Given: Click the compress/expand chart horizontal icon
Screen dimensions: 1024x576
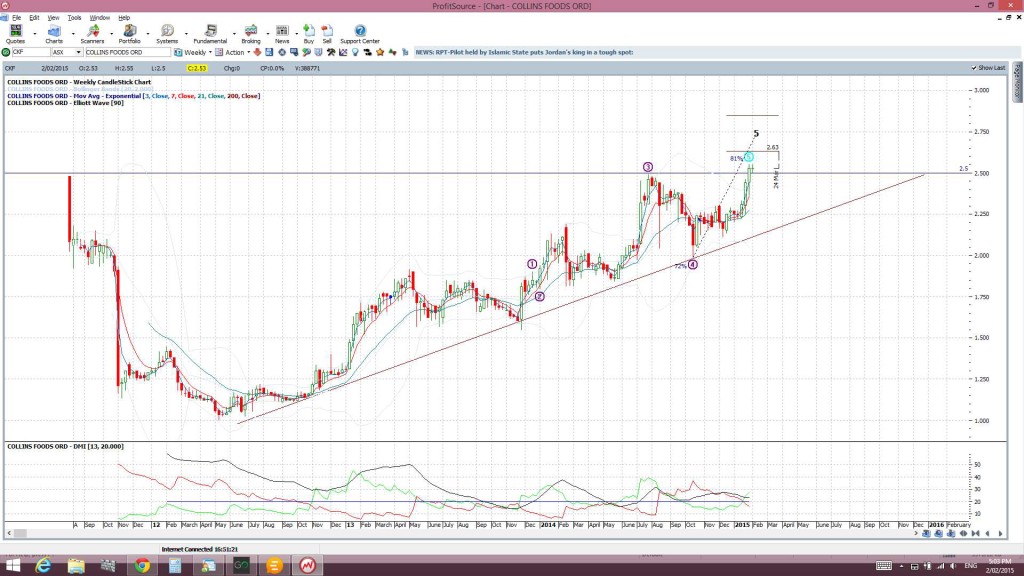Looking at the screenshot, I should pos(963,534).
